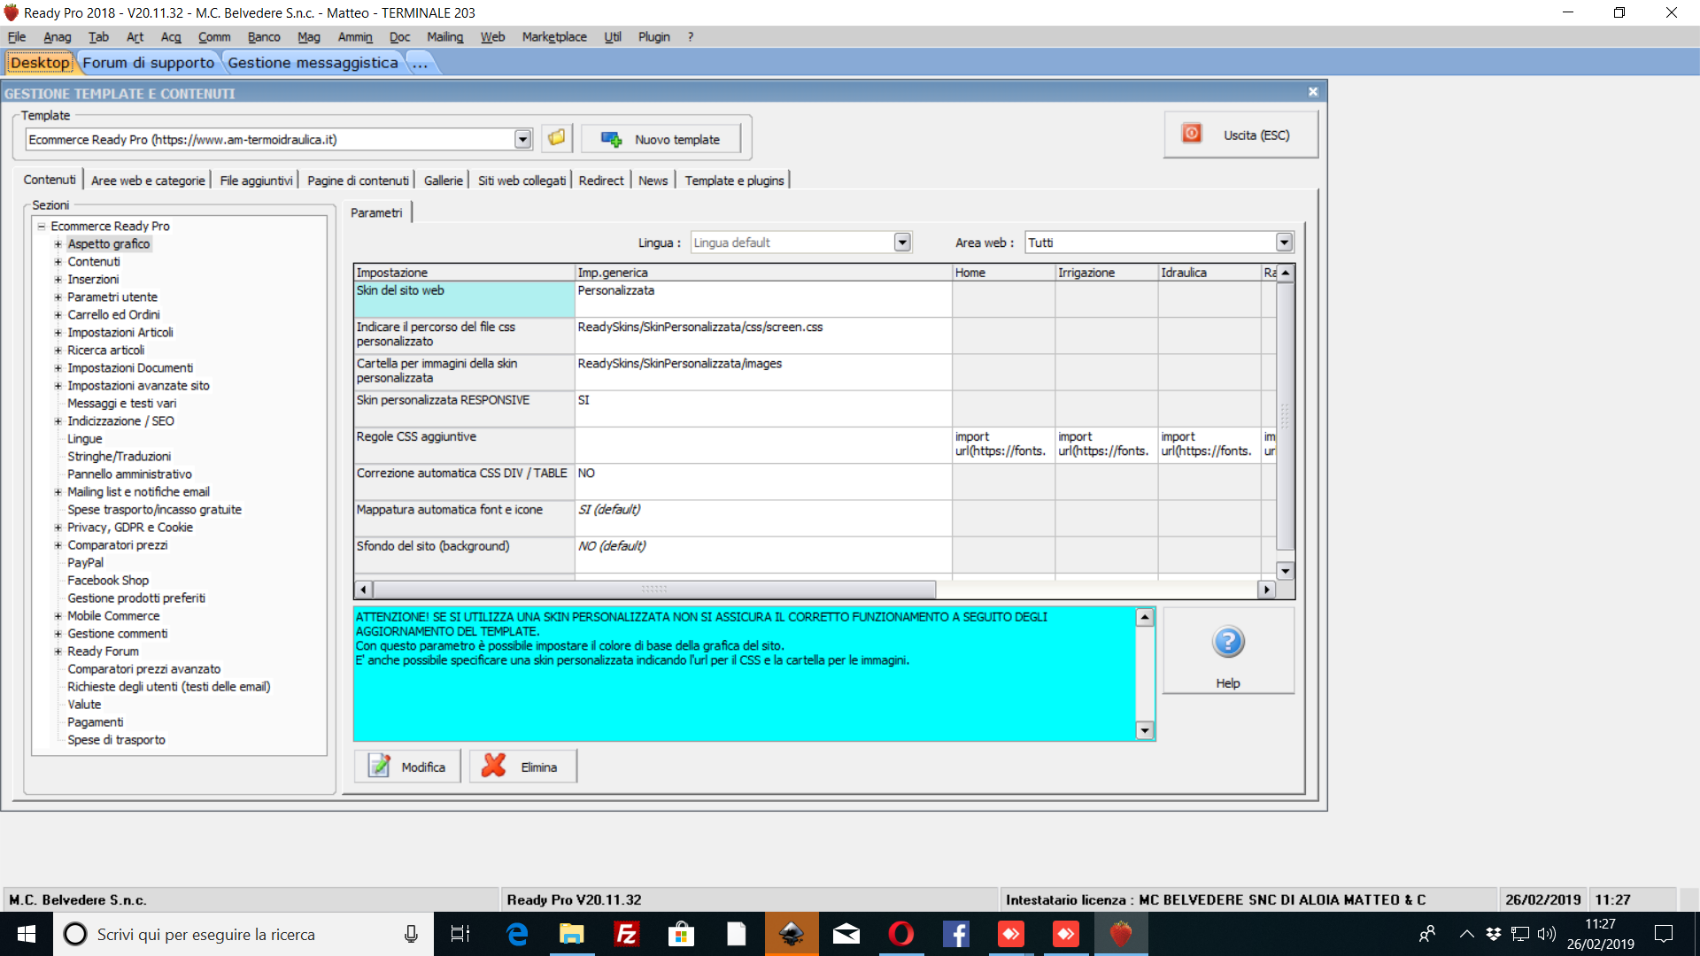Open Facebook app from the taskbar
This screenshot has height=956, width=1700.
(956, 934)
